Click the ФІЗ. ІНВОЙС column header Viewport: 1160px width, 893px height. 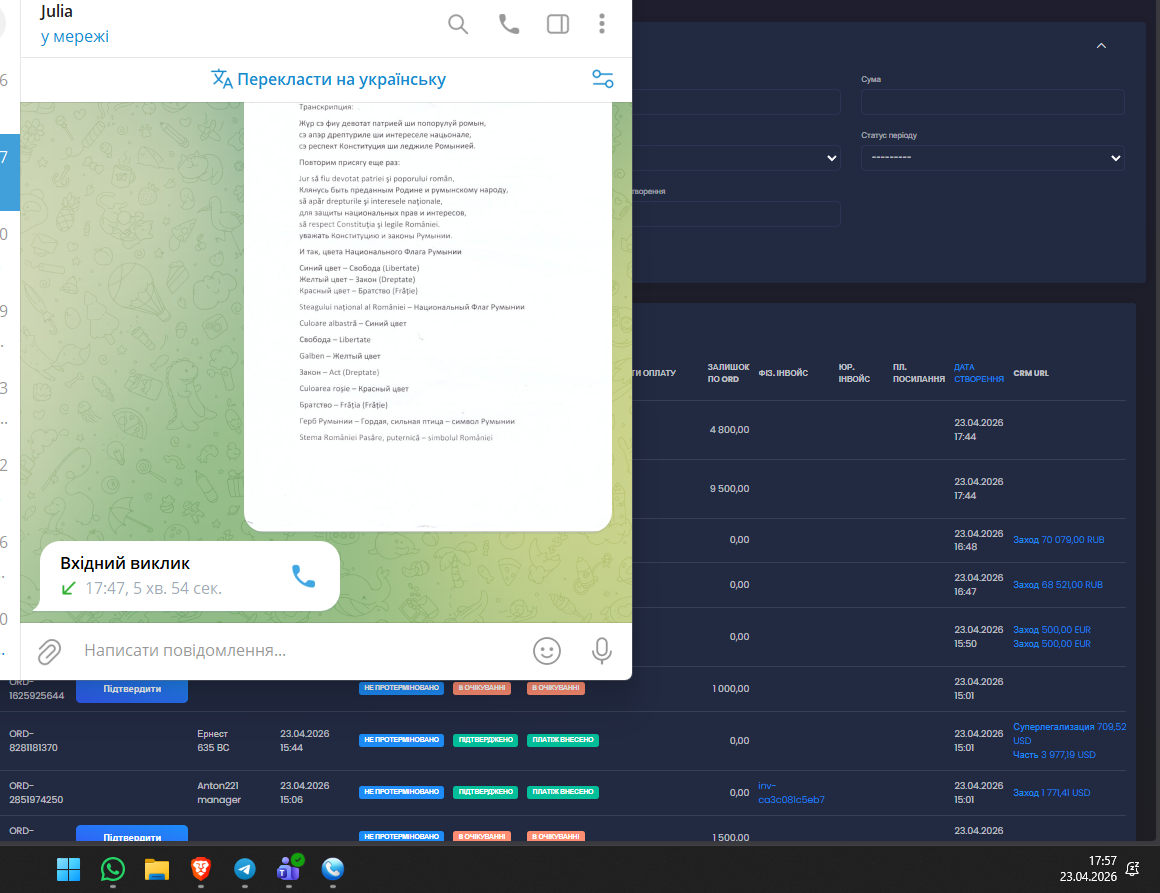783,373
